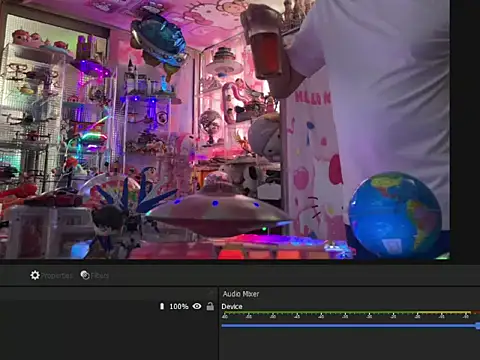Click the blue planet balloon in preview
This screenshot has width=480, height=360.
point(158,42)
